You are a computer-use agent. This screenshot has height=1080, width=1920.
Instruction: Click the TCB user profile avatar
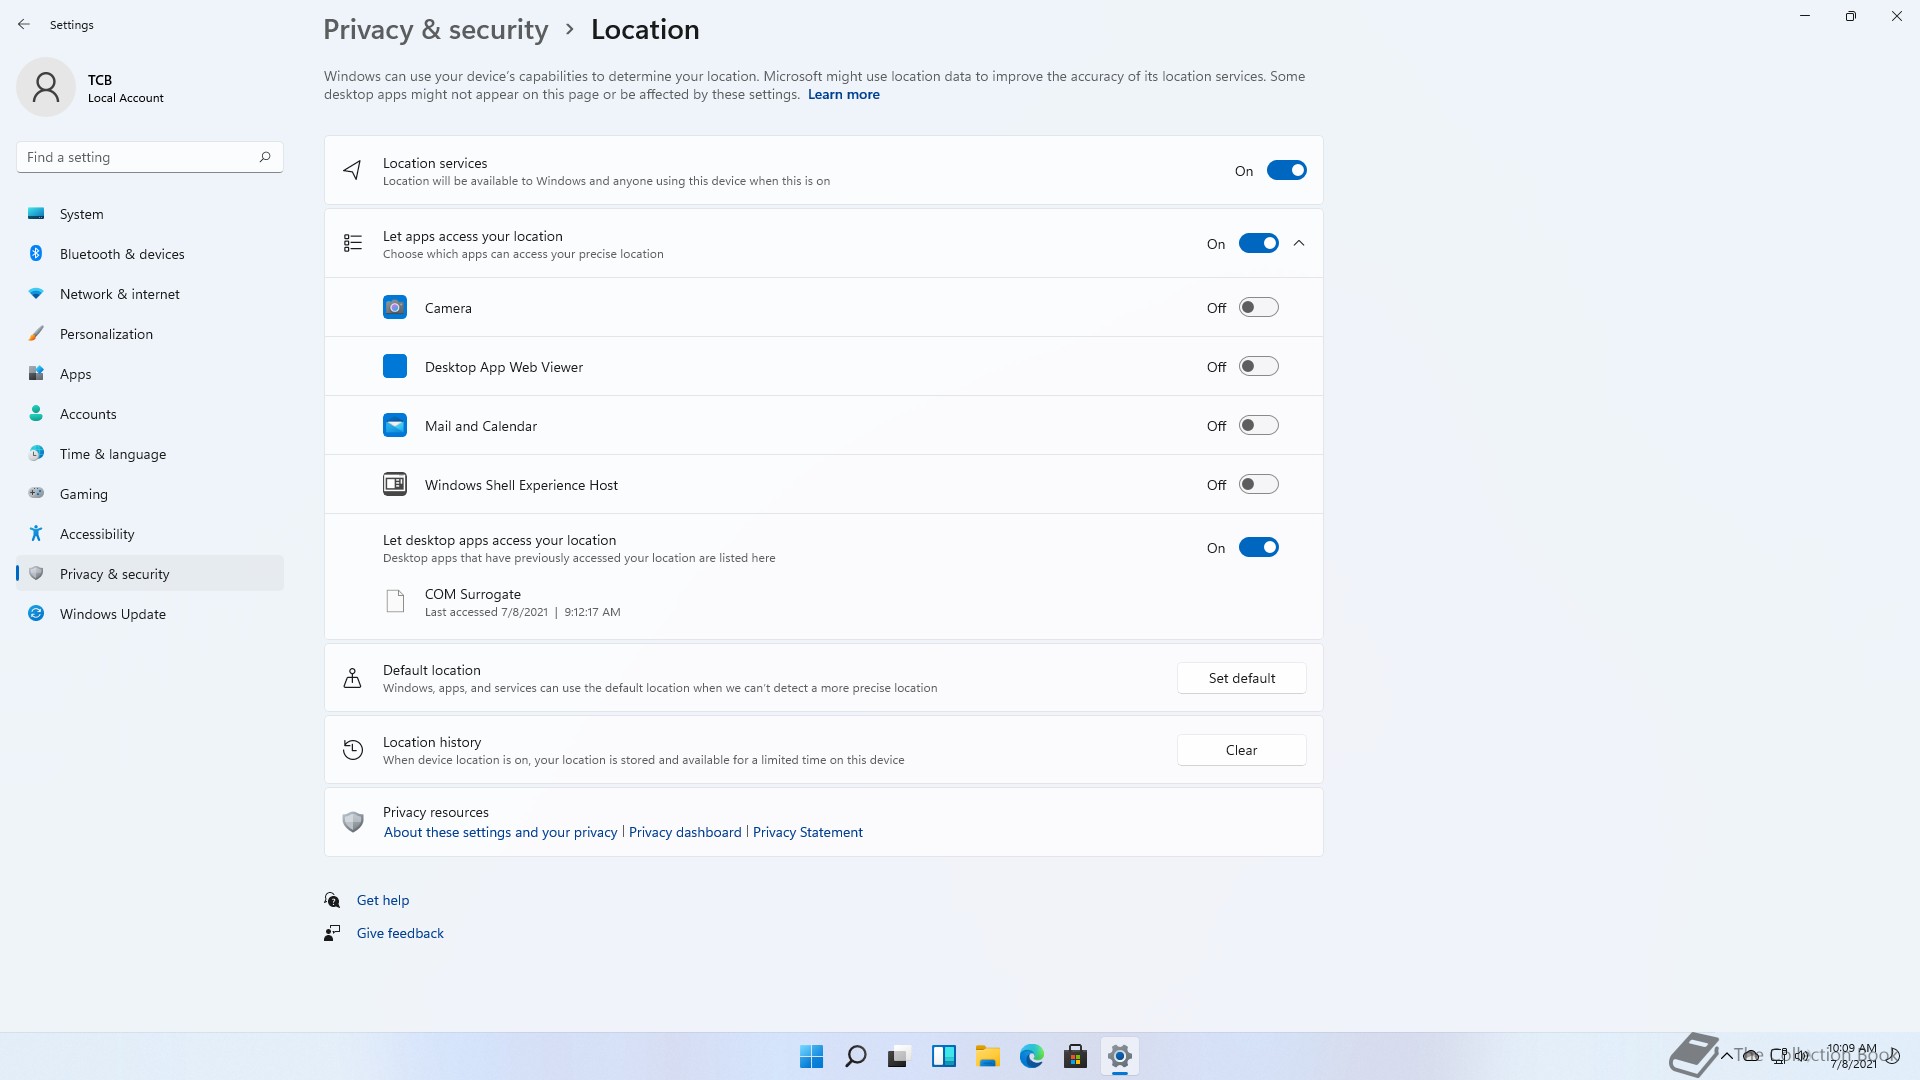coord(46,87)
